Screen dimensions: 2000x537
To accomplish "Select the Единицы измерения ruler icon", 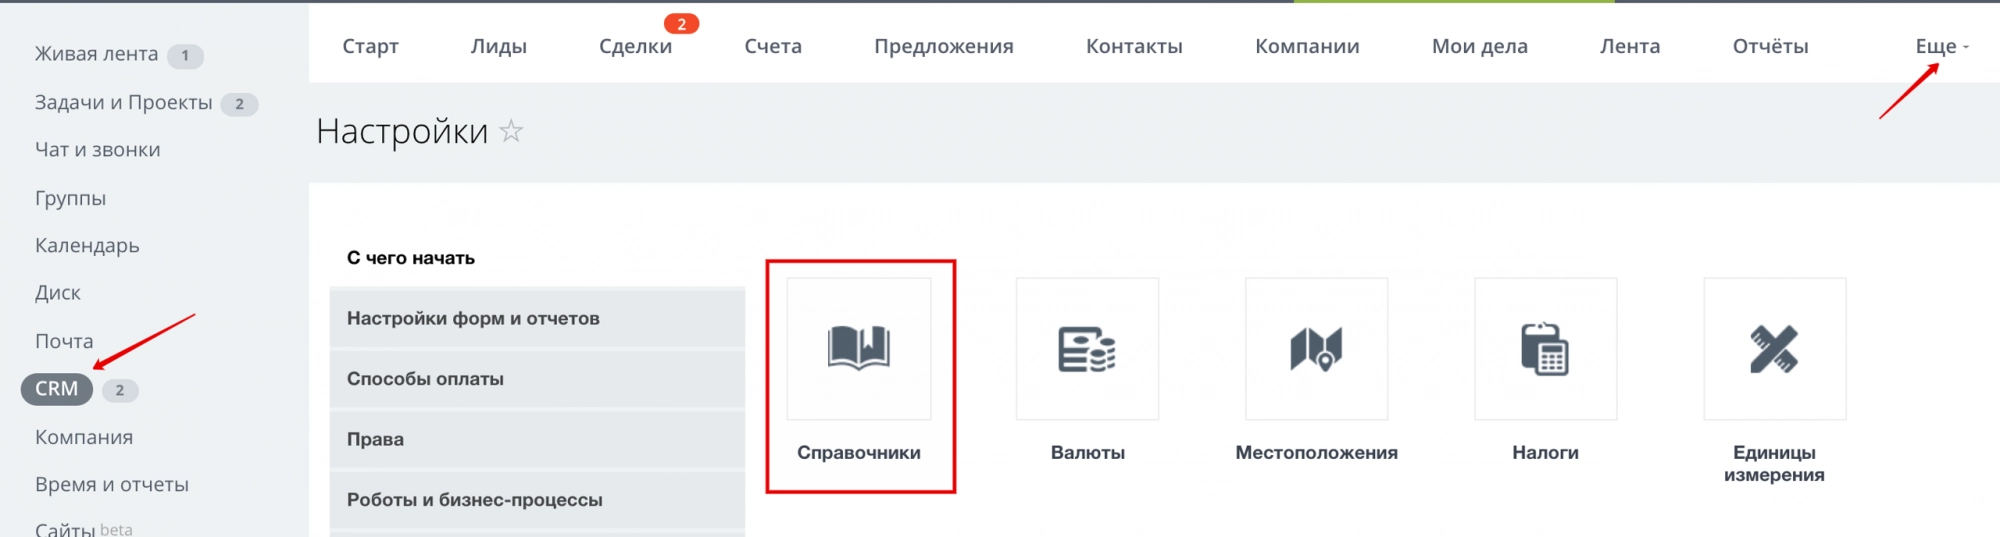I will click(1774, 349).
